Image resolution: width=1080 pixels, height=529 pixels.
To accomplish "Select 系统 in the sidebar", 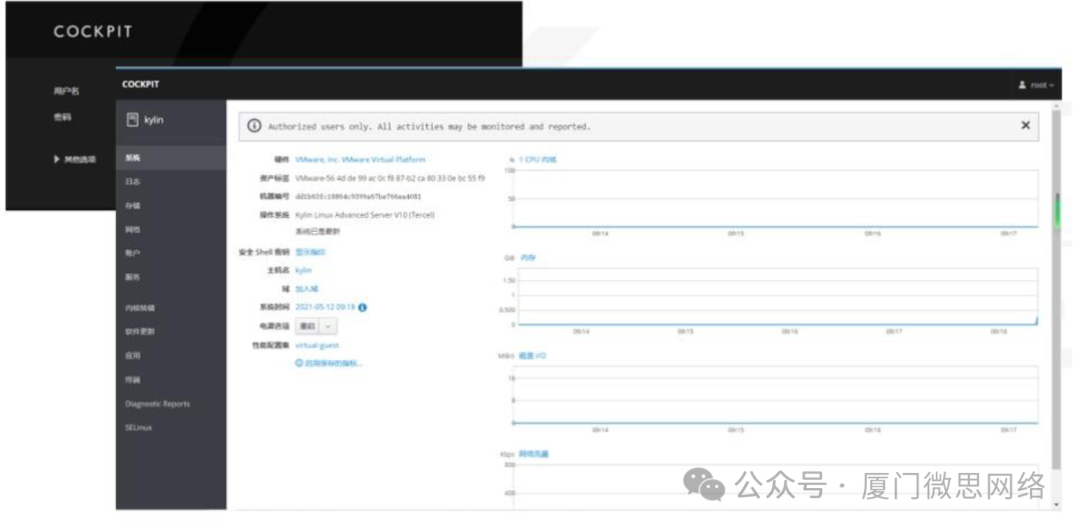I will [x=171, y=158].
